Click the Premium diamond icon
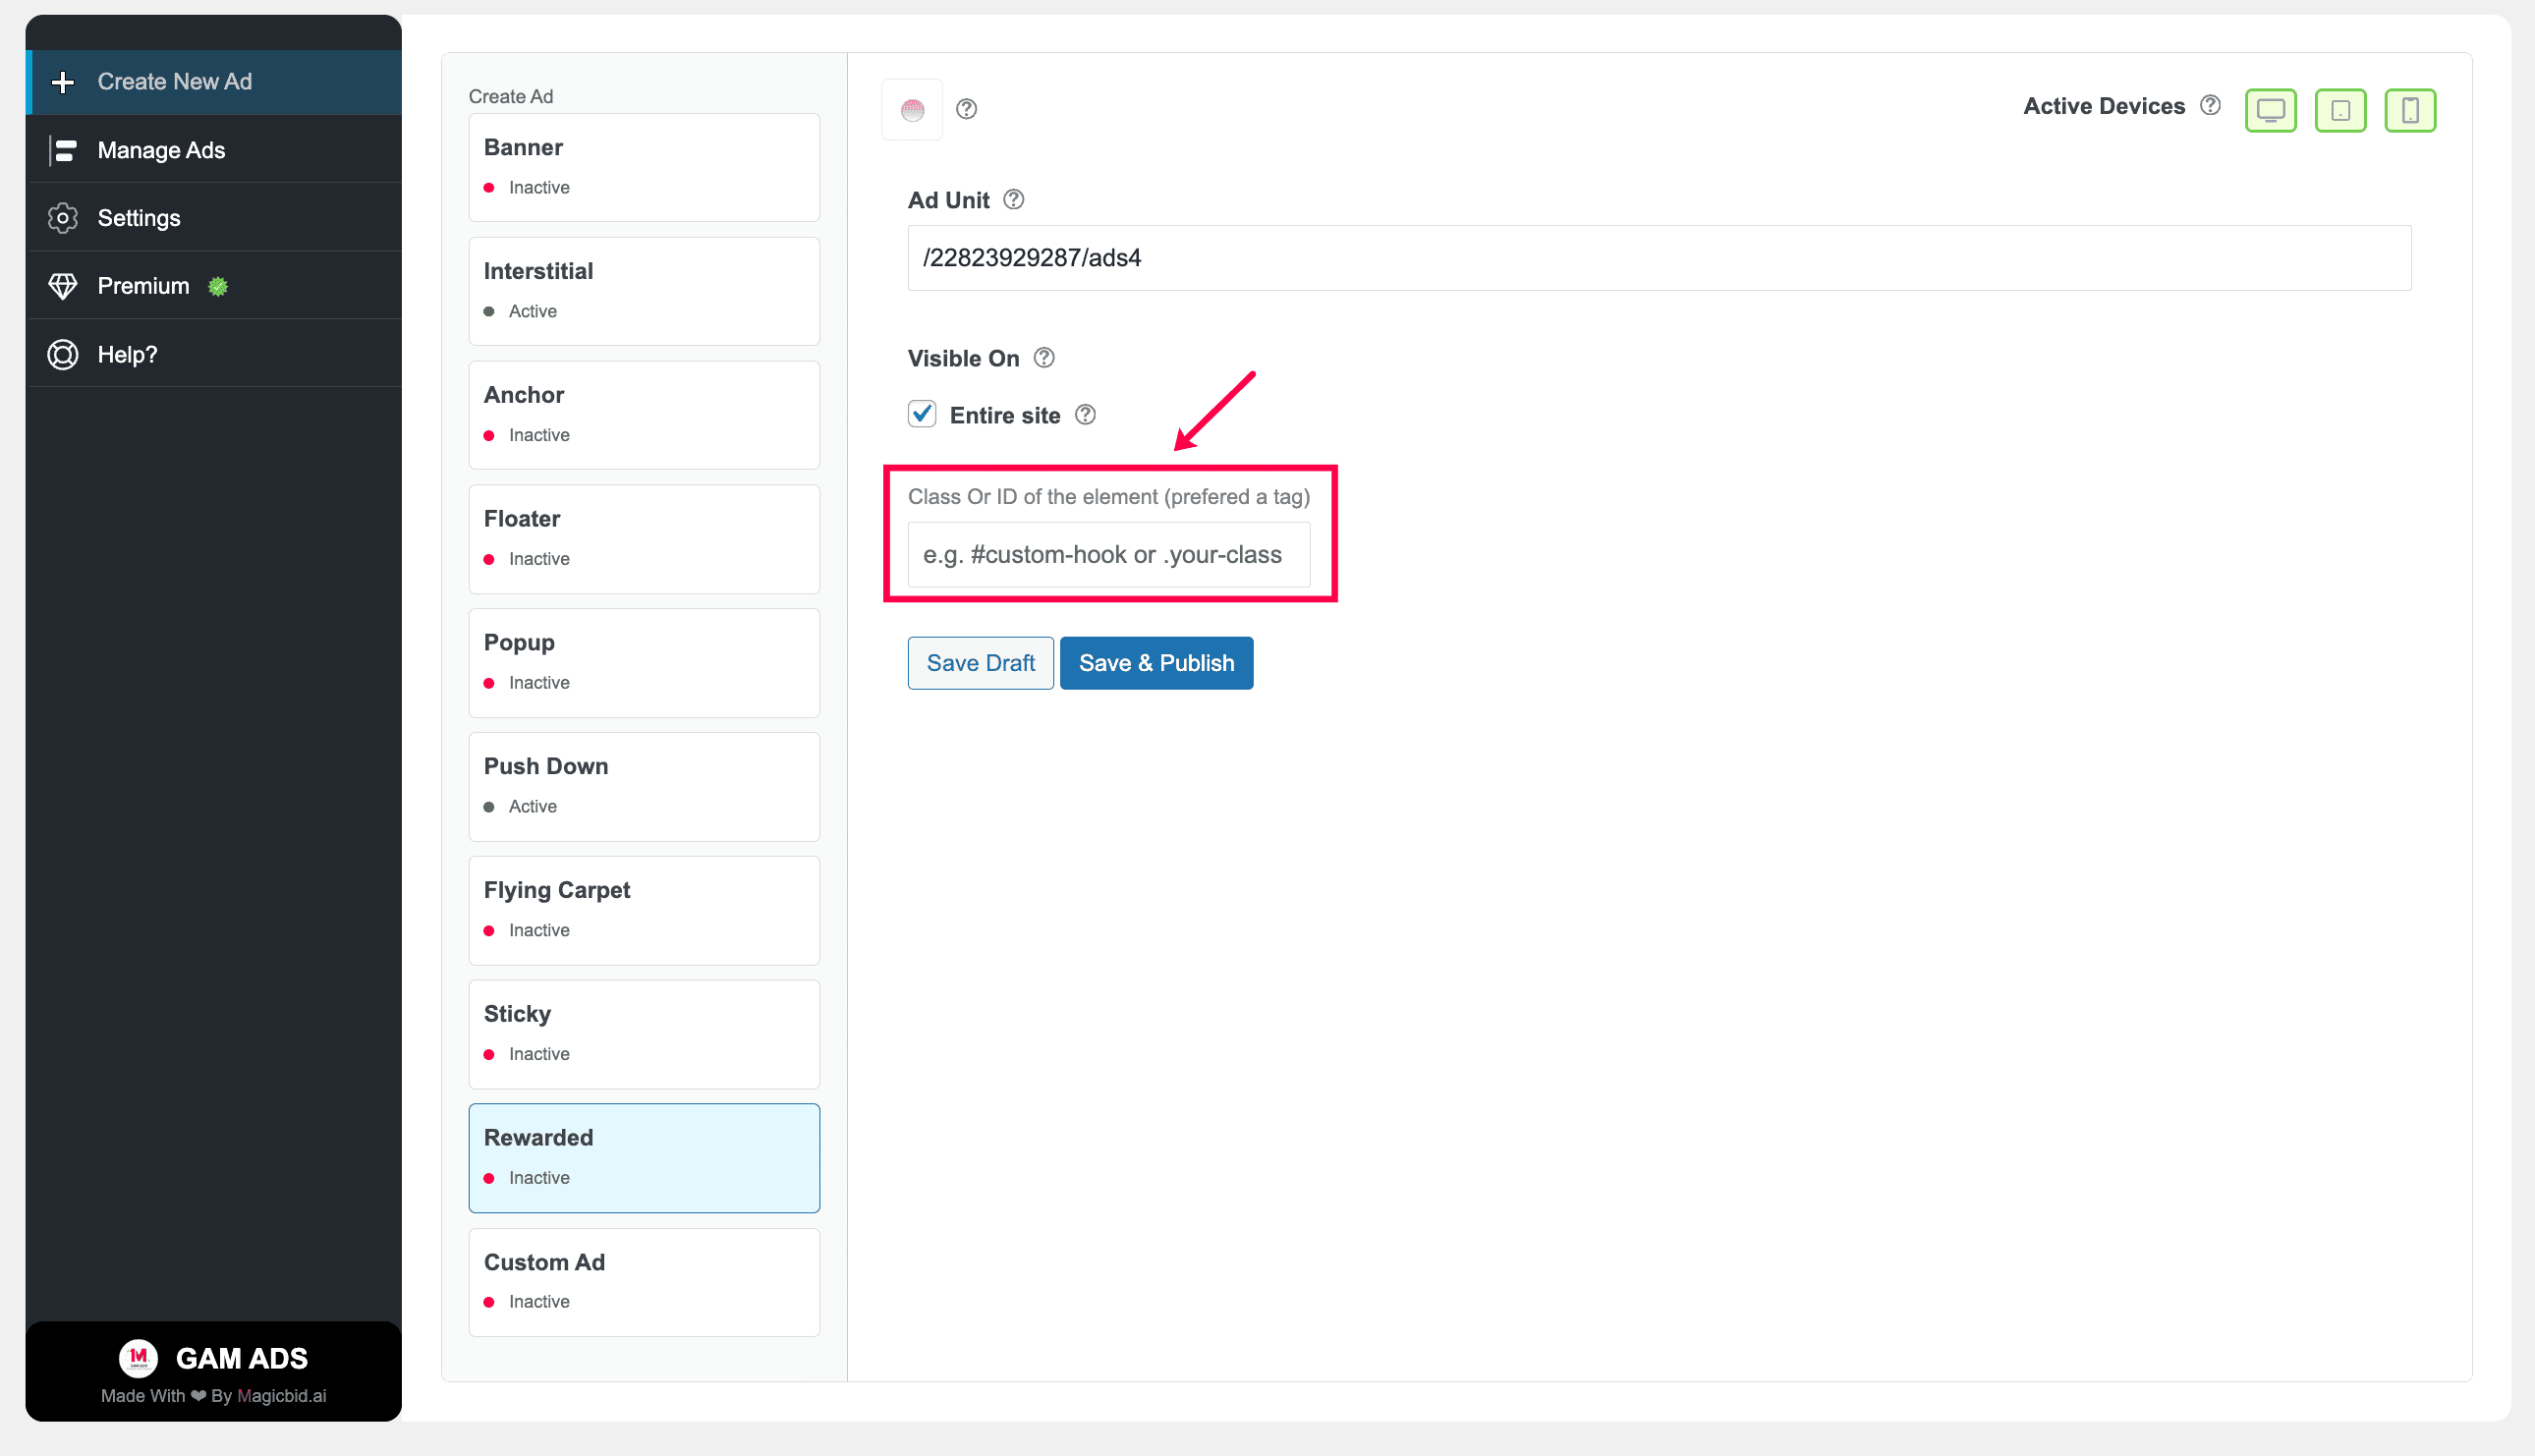 tap(63, 286)
